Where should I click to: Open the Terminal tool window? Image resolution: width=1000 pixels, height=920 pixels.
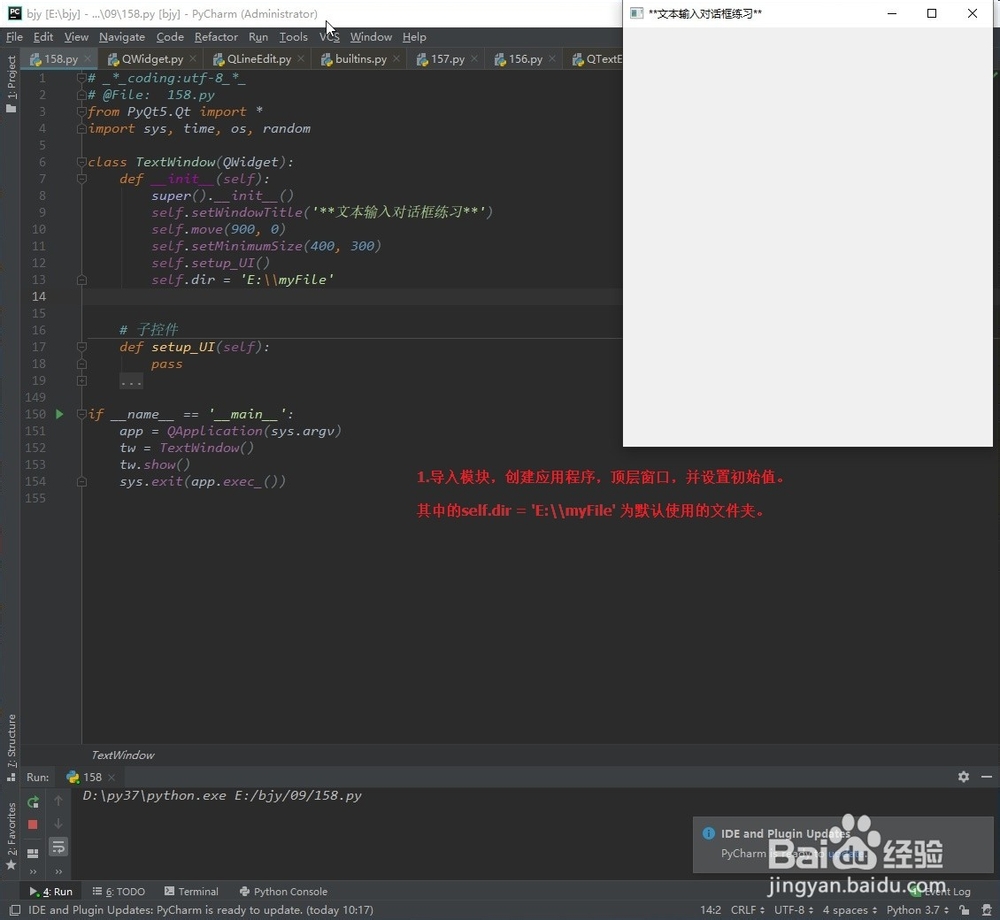[x=198, y=891]
